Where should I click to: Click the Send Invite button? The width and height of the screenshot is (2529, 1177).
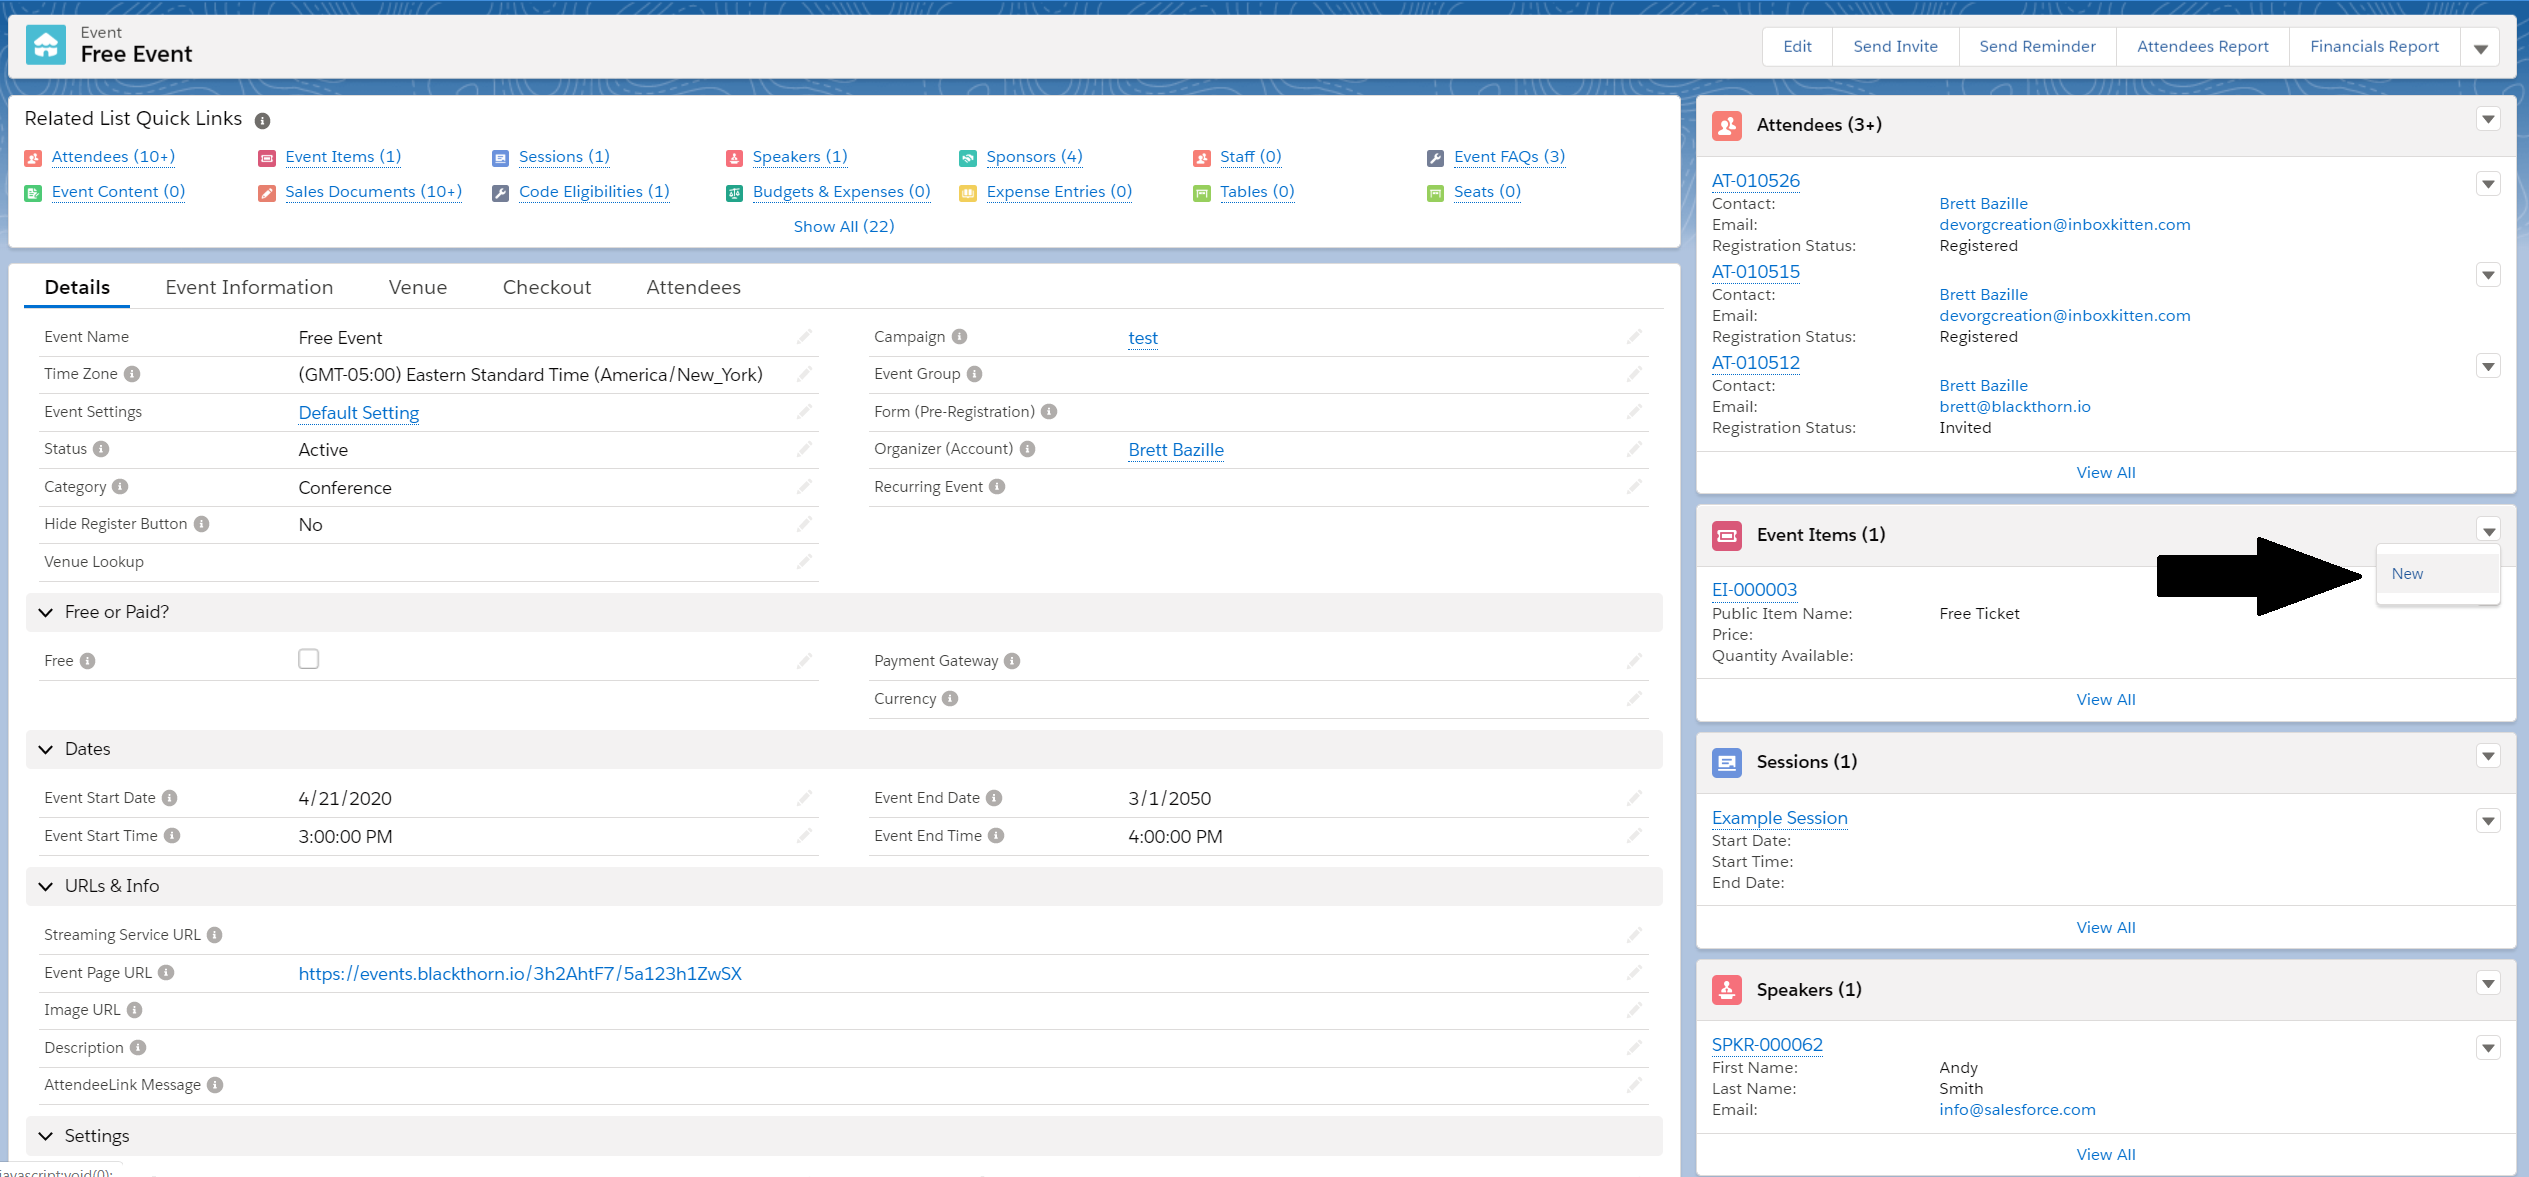point(1895,47)
